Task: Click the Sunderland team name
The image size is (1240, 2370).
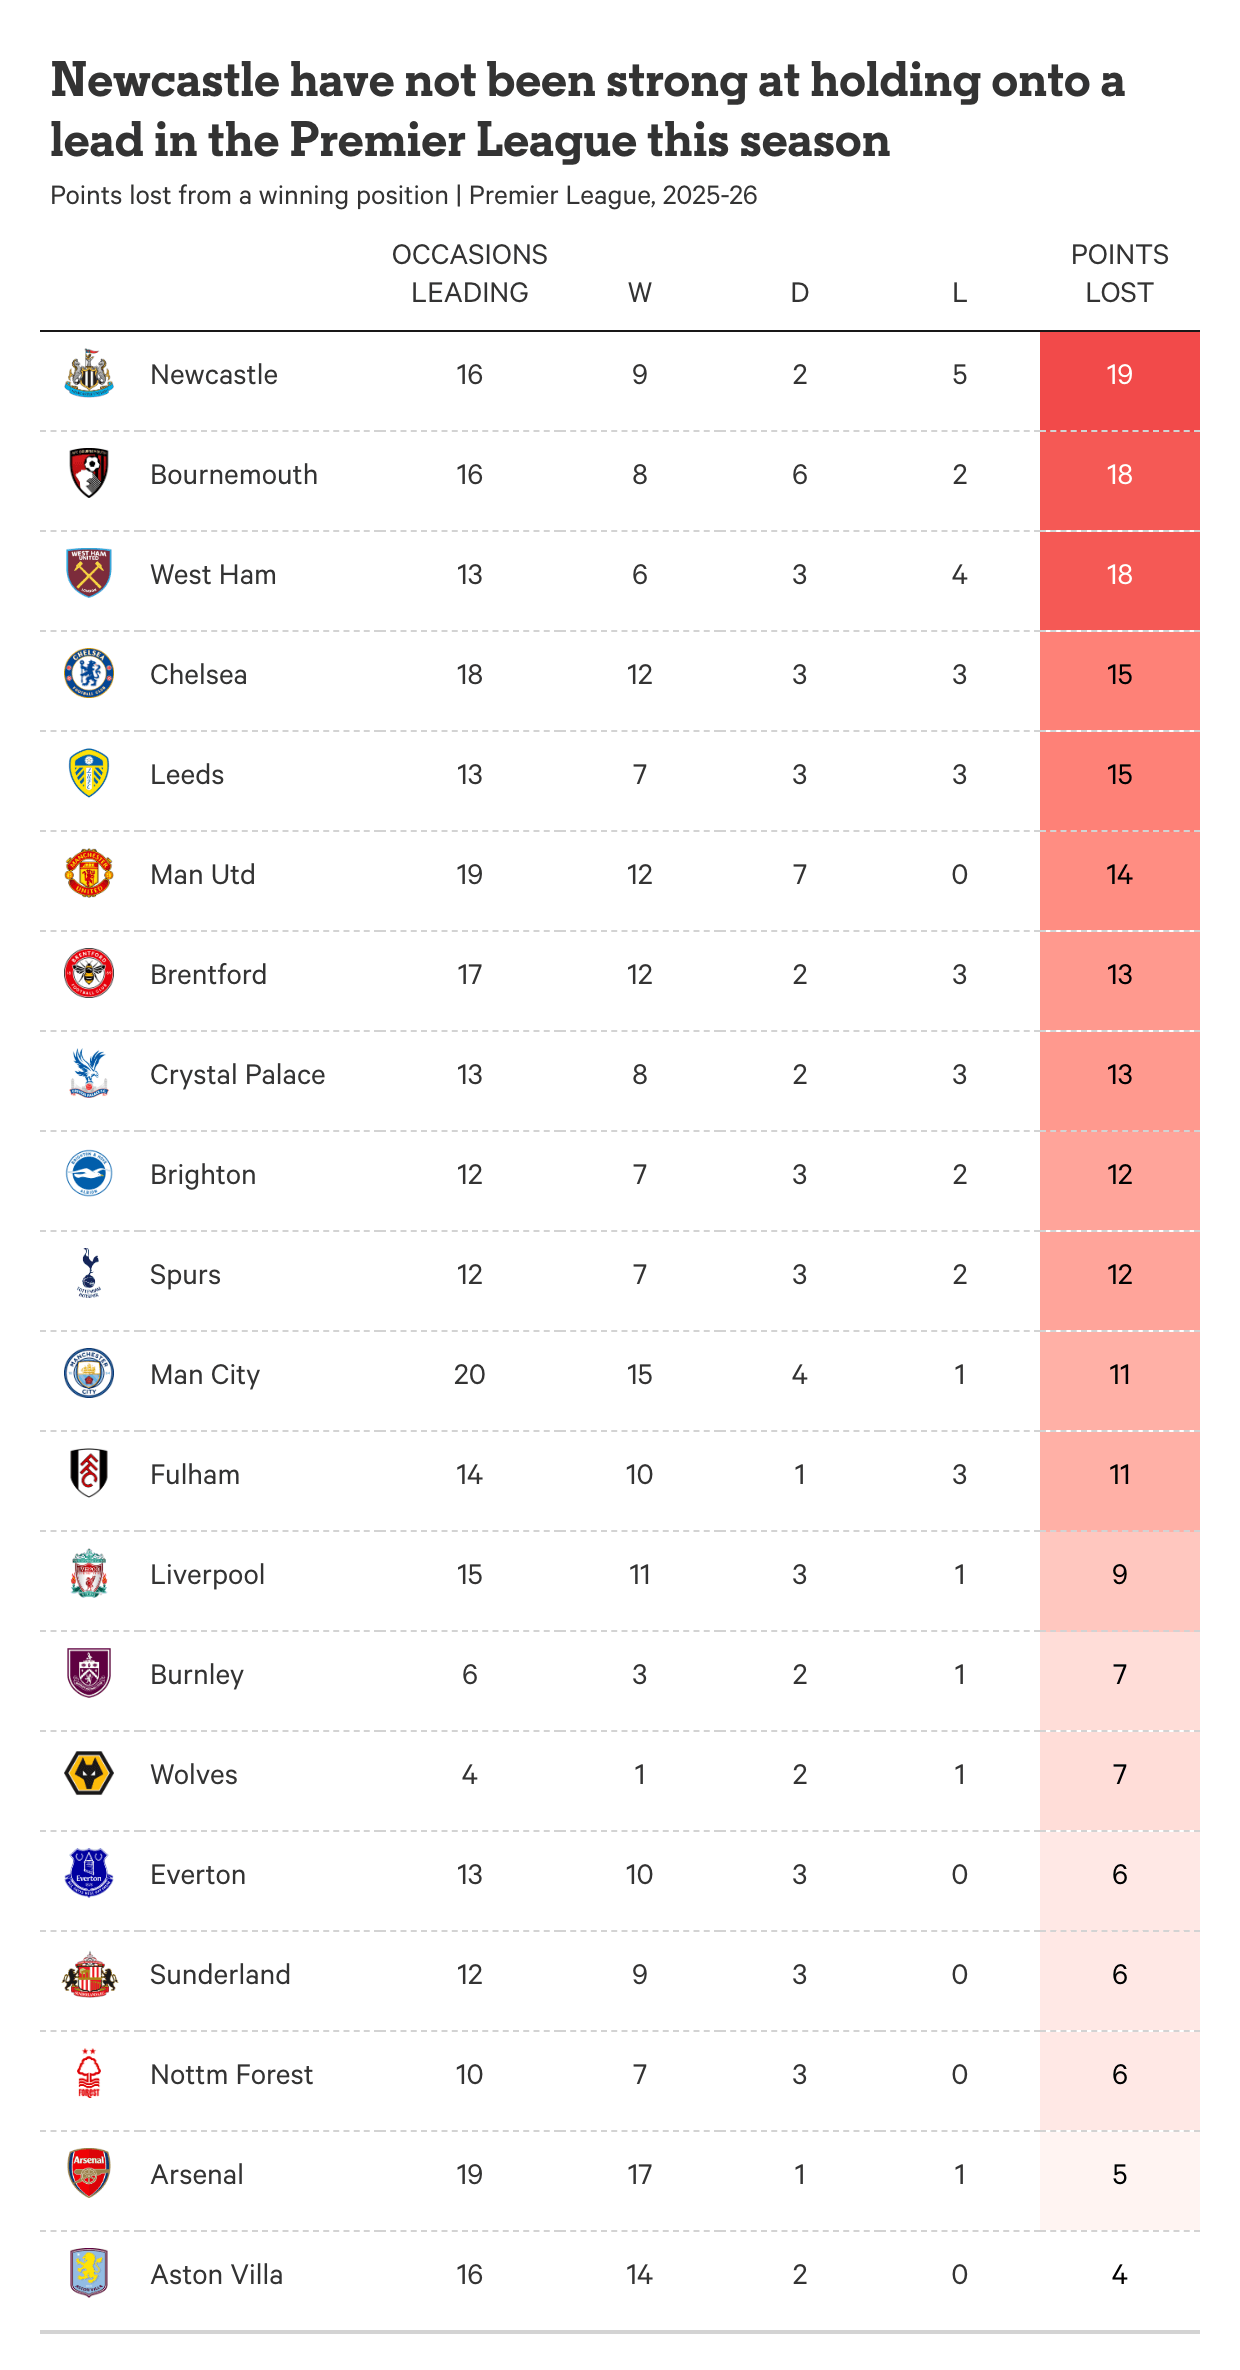Action: (220, 1975)
